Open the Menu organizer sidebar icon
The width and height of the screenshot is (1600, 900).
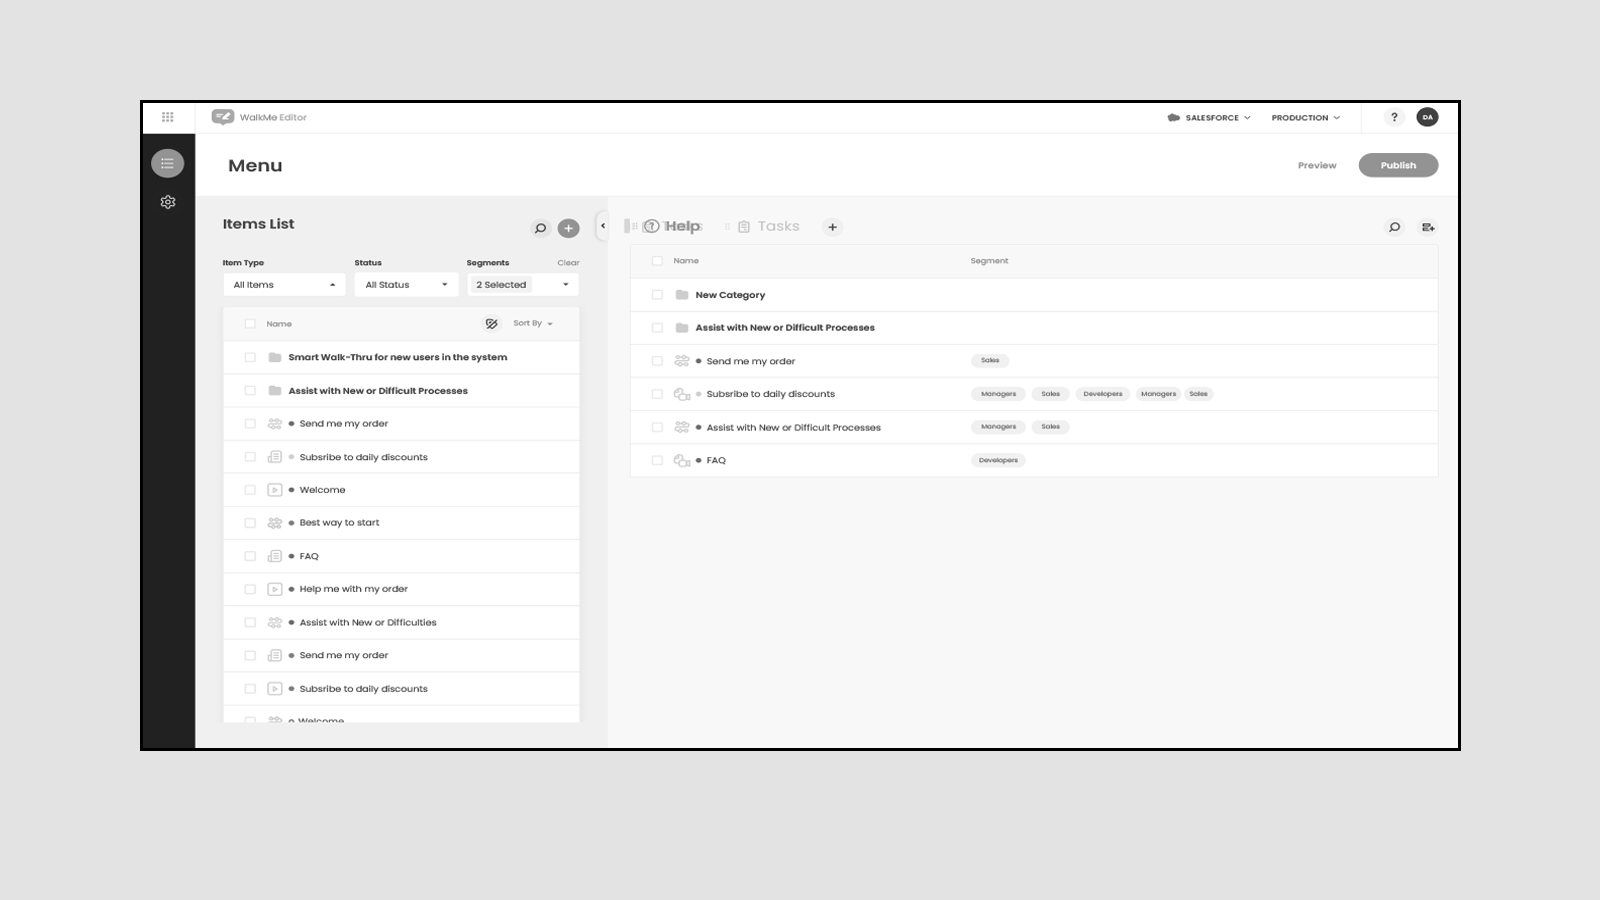pos(167,163)
